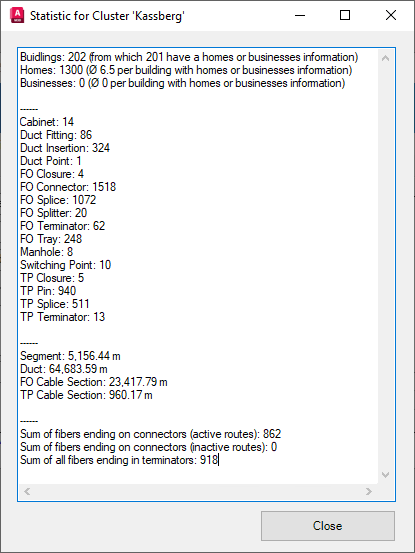Place cursor in 'FO Tray: 248'
This screenshot has width=415, height=553.
(51, 239)
